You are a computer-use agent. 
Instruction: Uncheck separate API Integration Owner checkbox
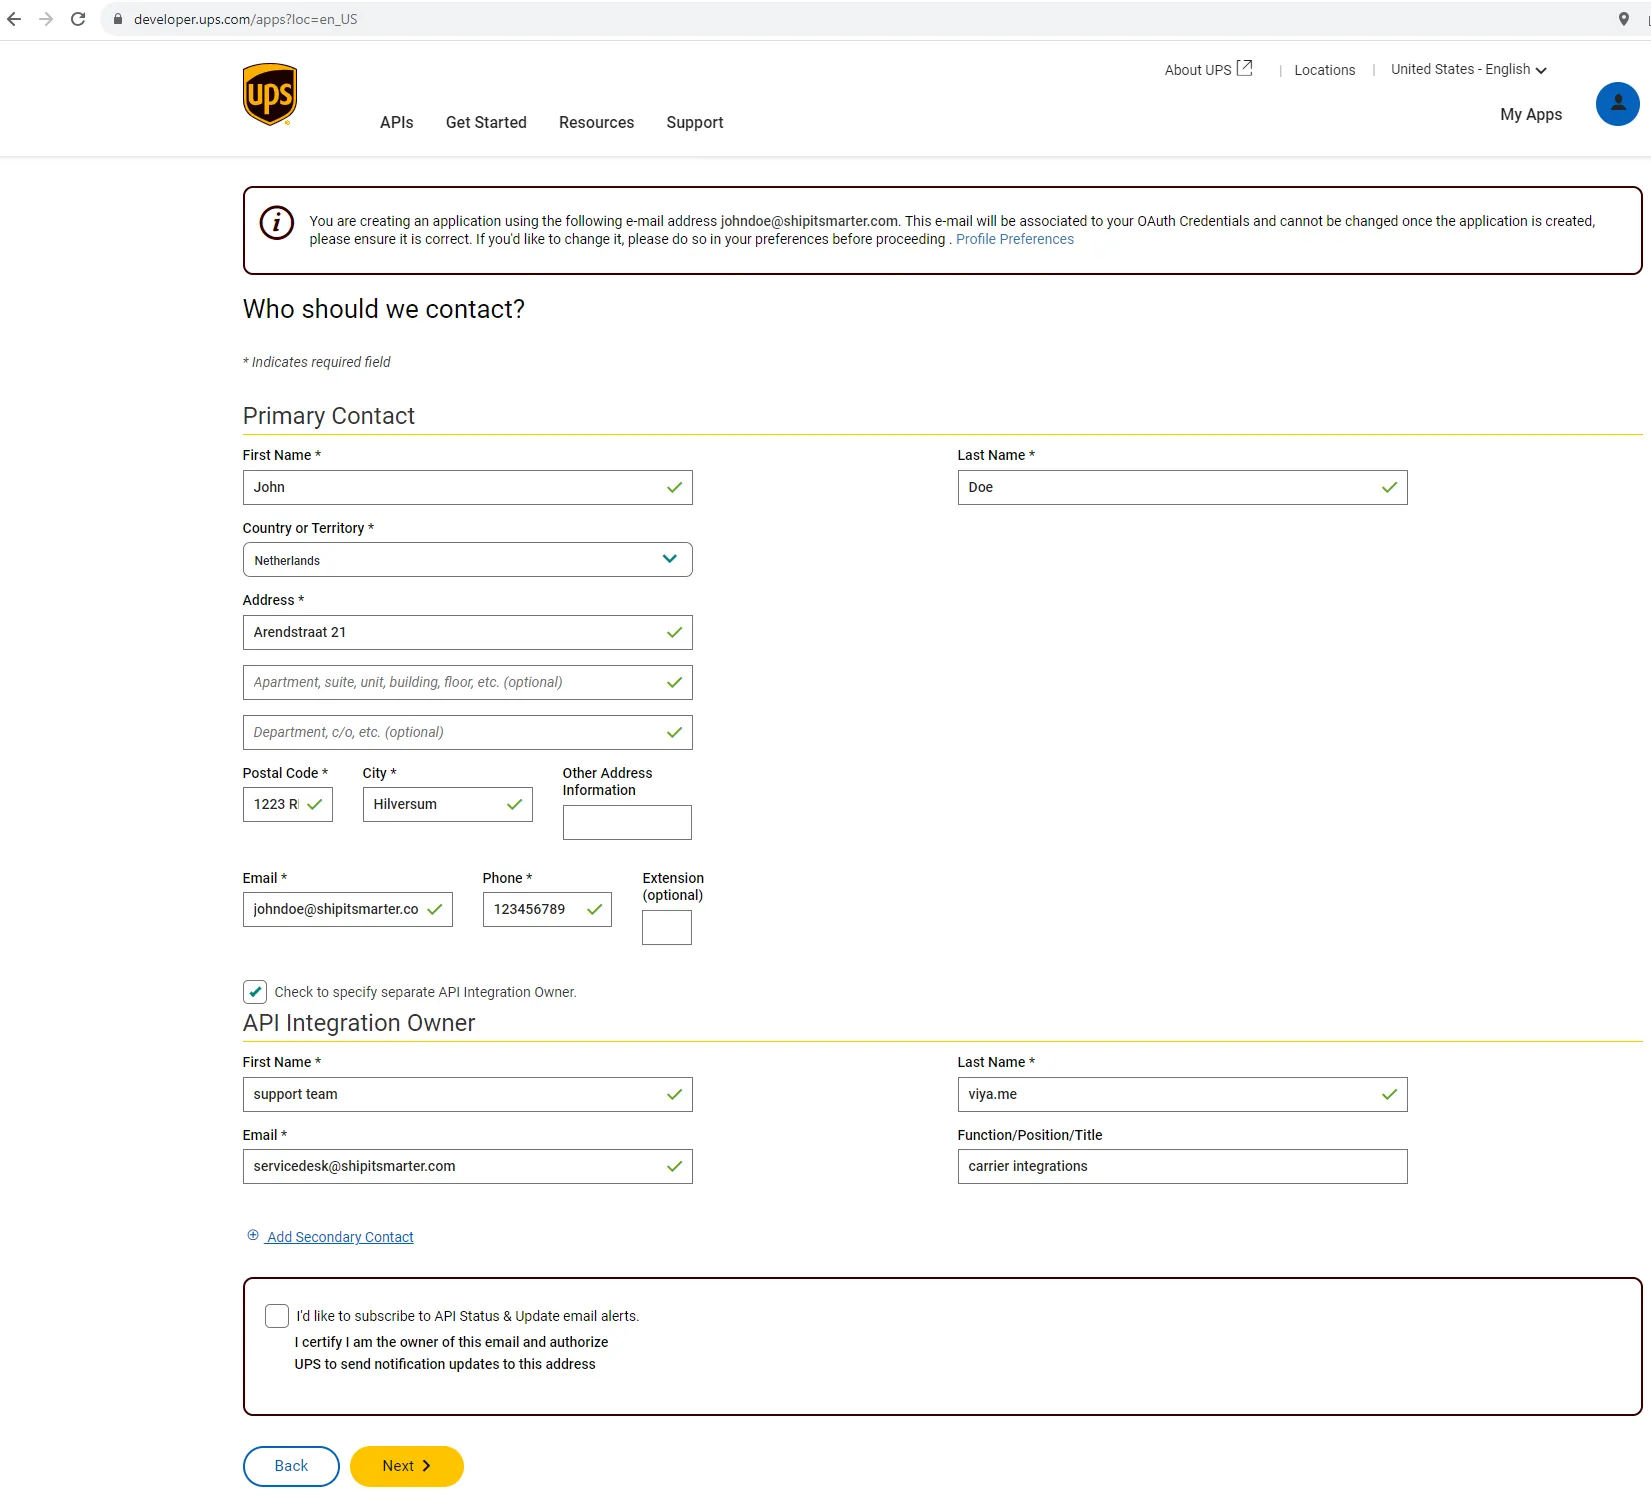(x=255, y=992)
